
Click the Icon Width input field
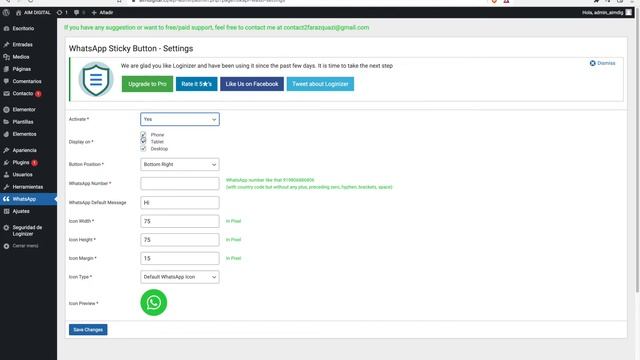click(180, 221)
